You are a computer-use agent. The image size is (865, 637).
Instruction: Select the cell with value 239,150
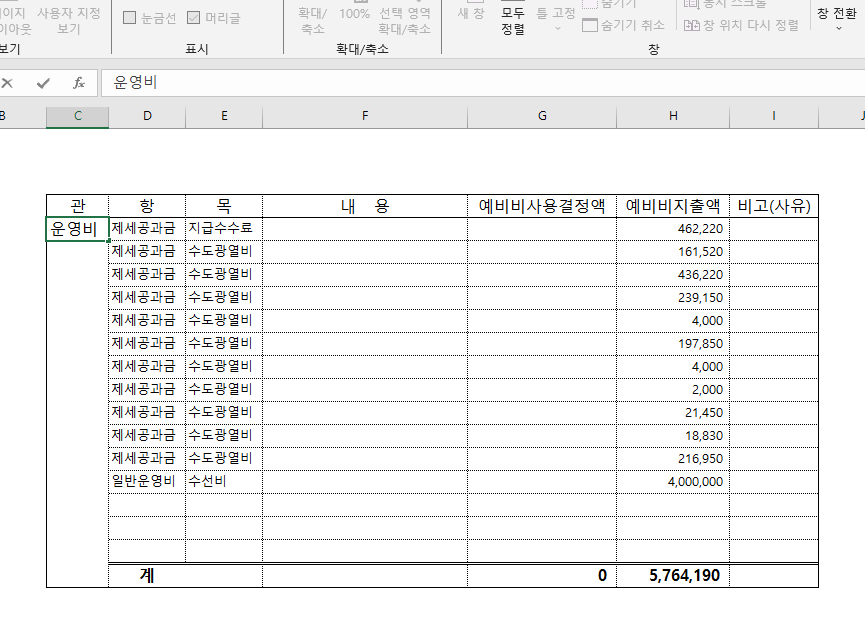tap(673, 297)
